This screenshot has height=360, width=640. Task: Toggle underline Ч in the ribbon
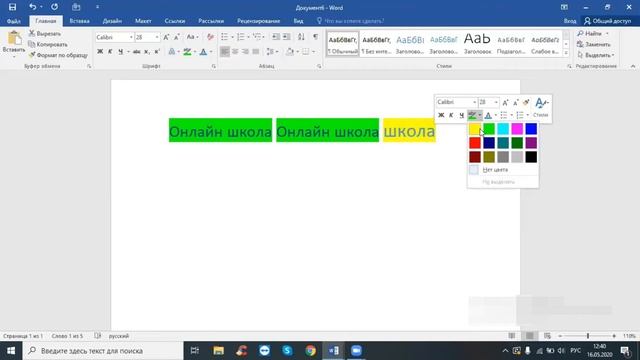(x=120, y=51)
